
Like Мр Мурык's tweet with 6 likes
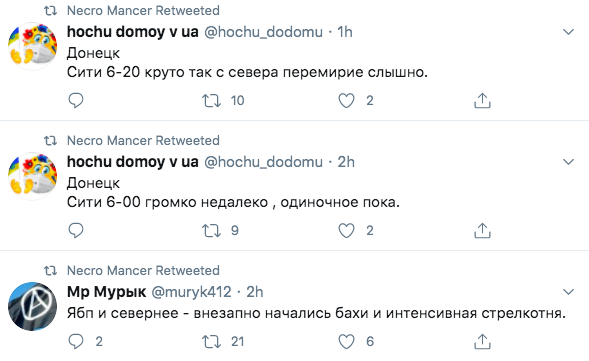point(346,342)
